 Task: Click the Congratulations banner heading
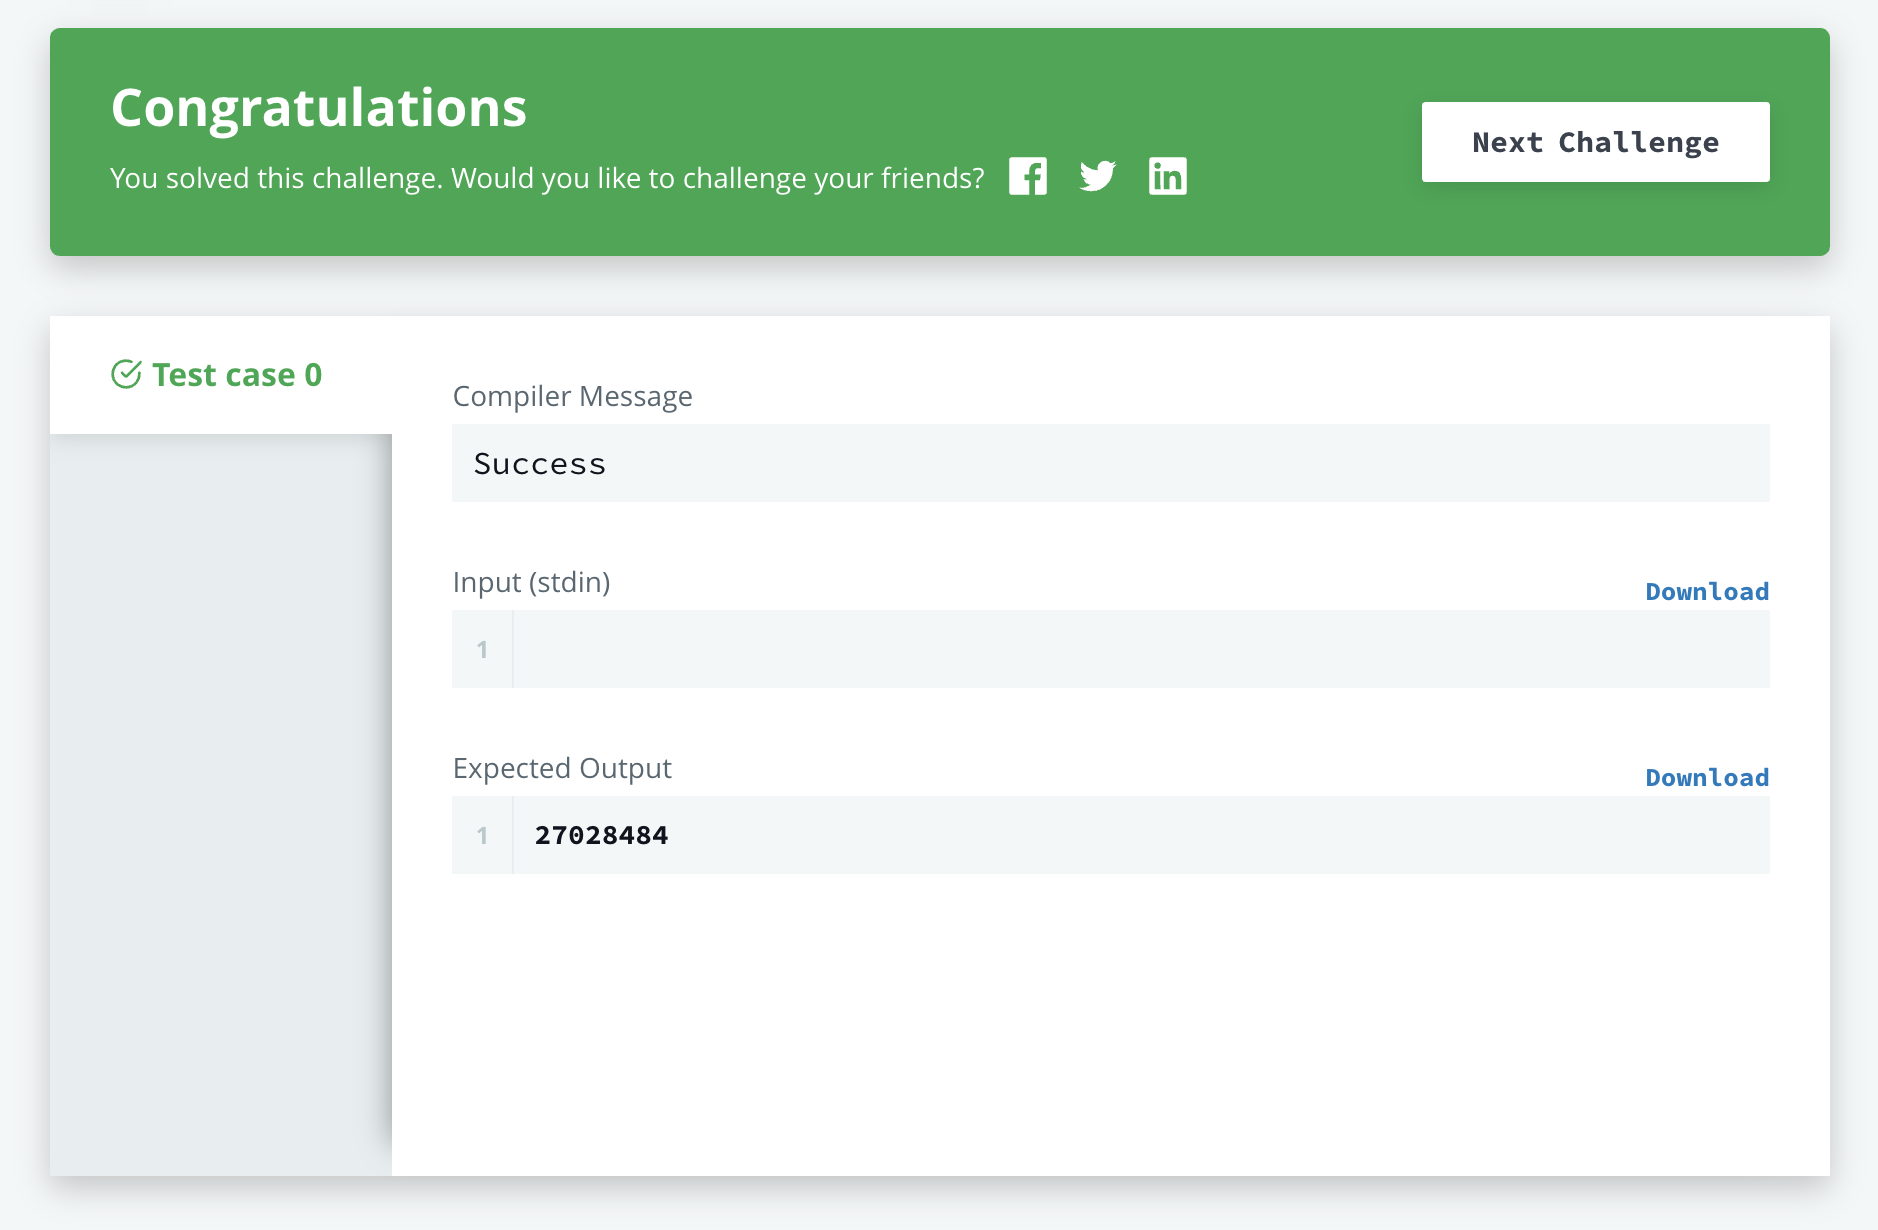pyautogui.click(x=318, y=107)
